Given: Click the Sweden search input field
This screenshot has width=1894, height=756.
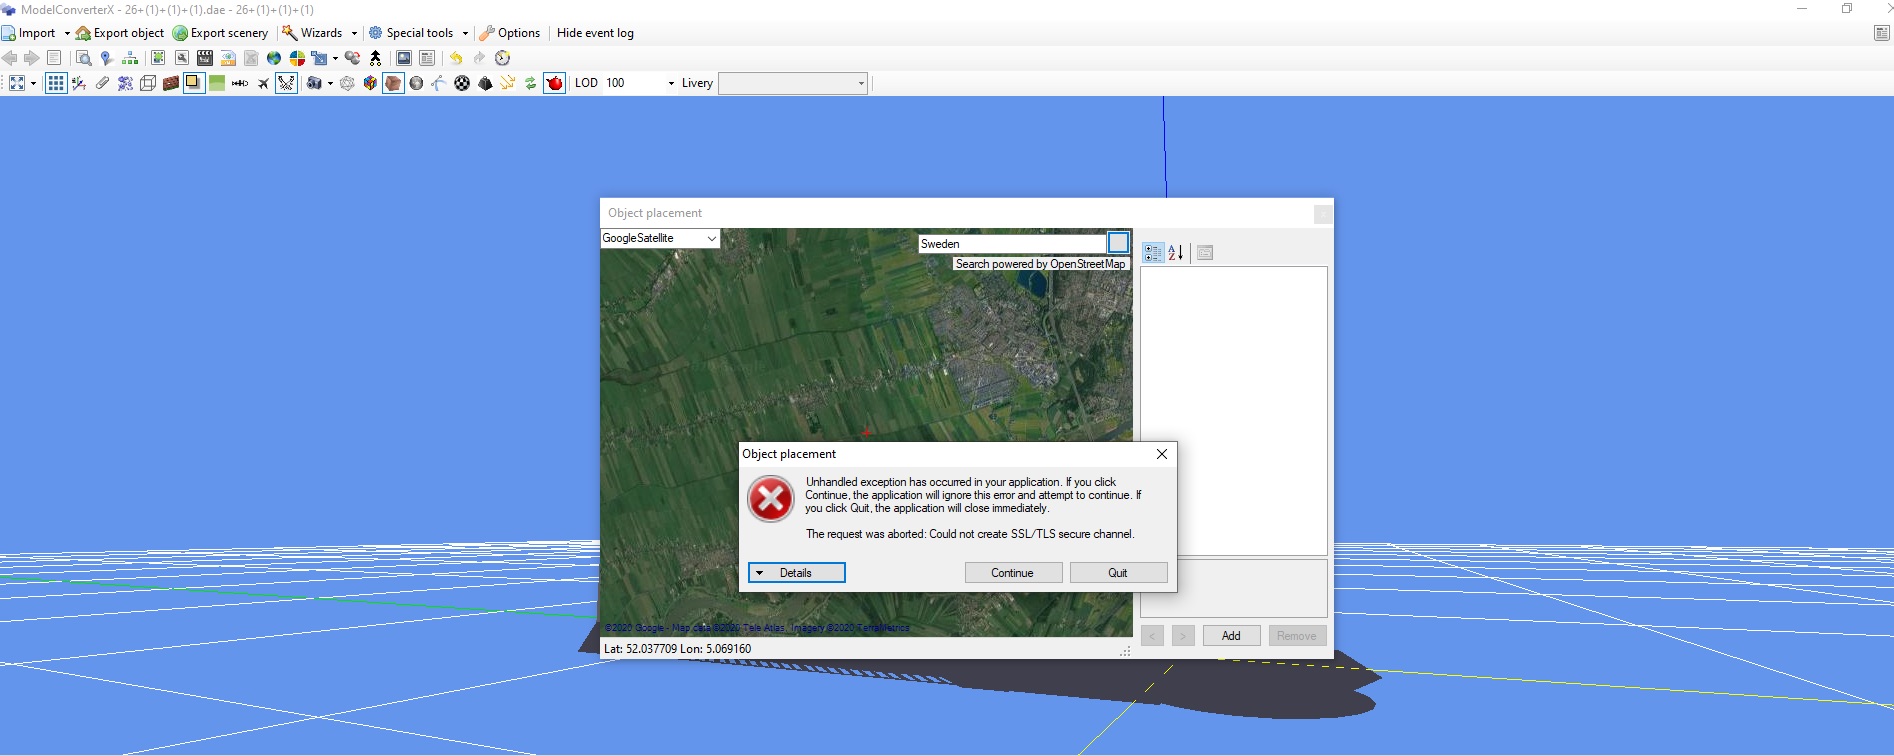Looking at the screenshot, I should (x=1011, y=244).
